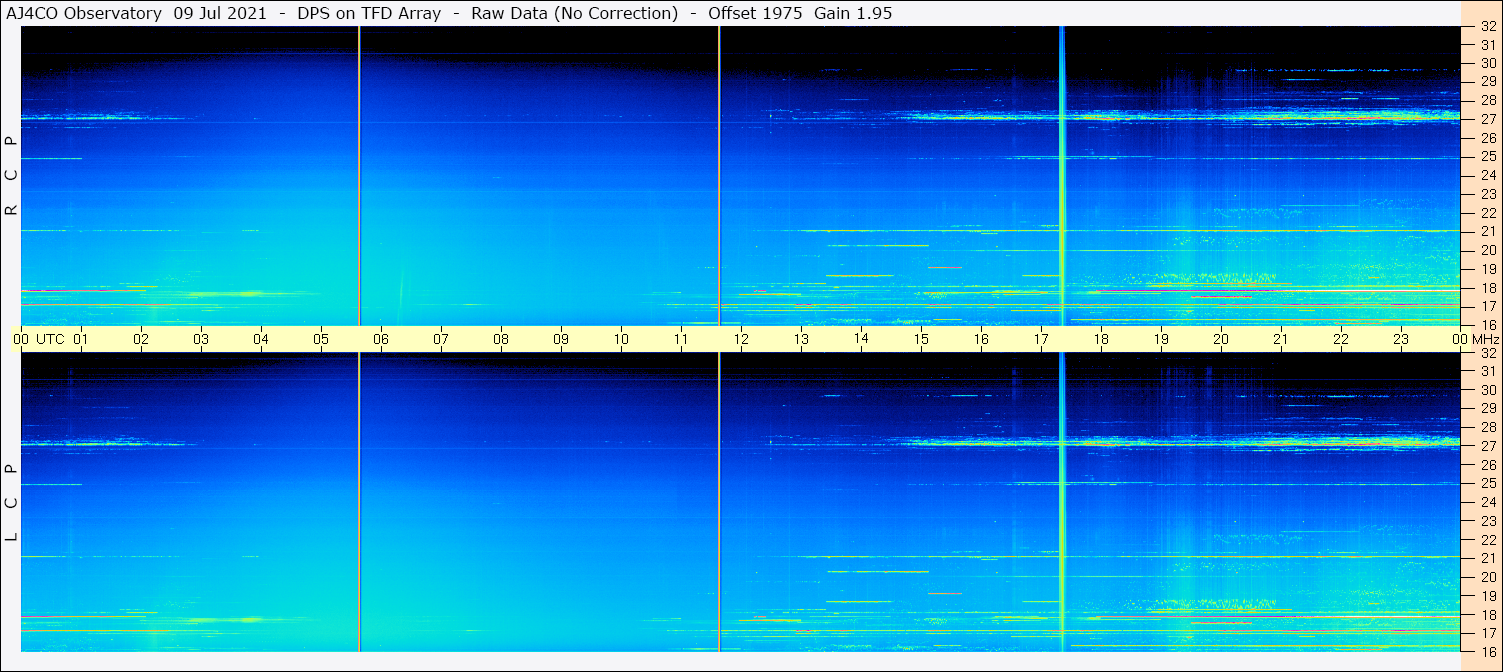Image resolution: width=1503 pixels, height=672 pixels.
Task: Select the 18 hour tick on time axis
Action: click(1101, 339)
